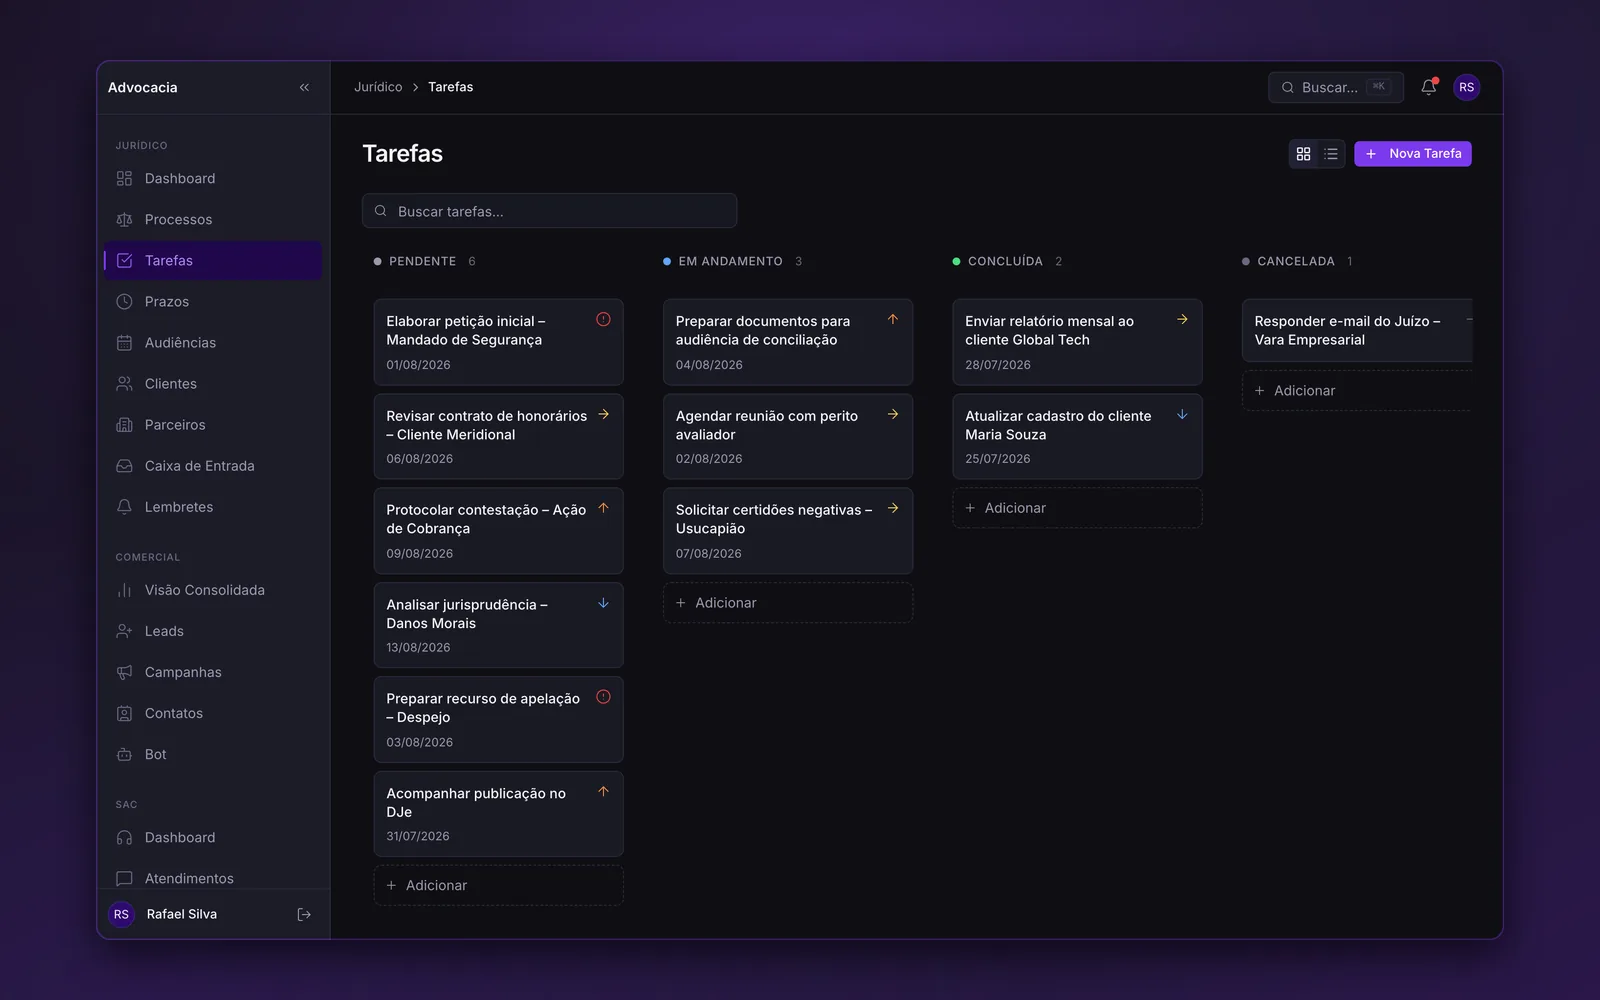The width and height of the screenshot is (1600, 1000).
Task: Open Processos in the sidebar
Action: pos(213,219)
